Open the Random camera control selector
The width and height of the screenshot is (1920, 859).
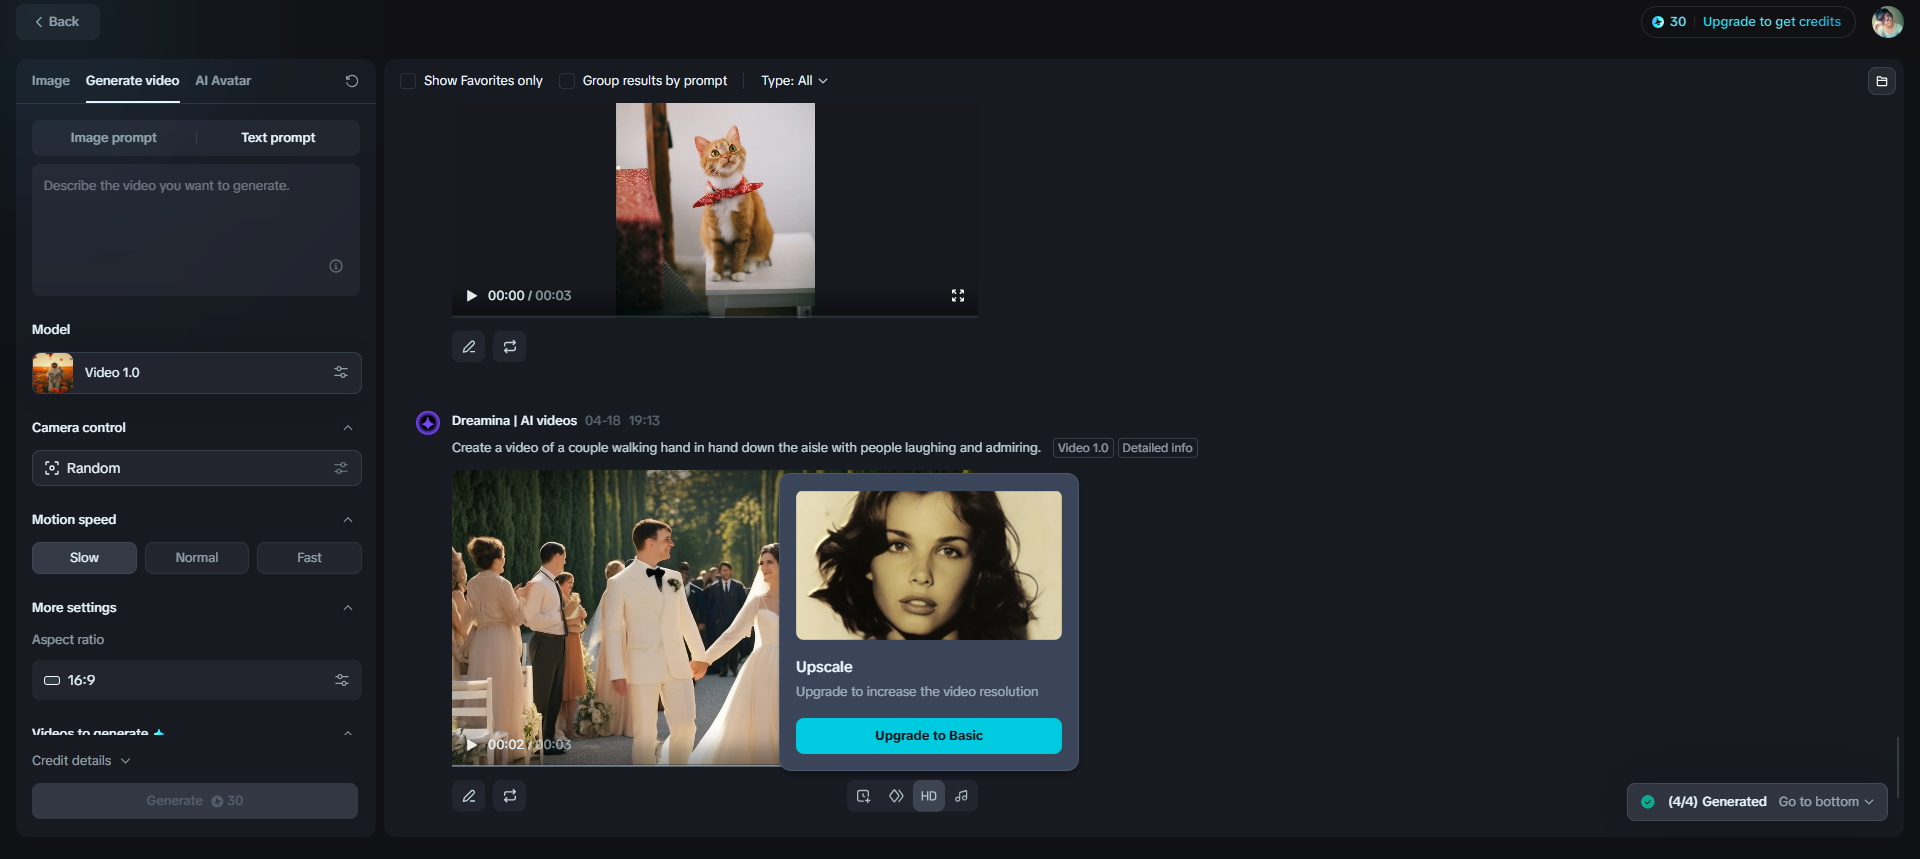click(197, 468)
